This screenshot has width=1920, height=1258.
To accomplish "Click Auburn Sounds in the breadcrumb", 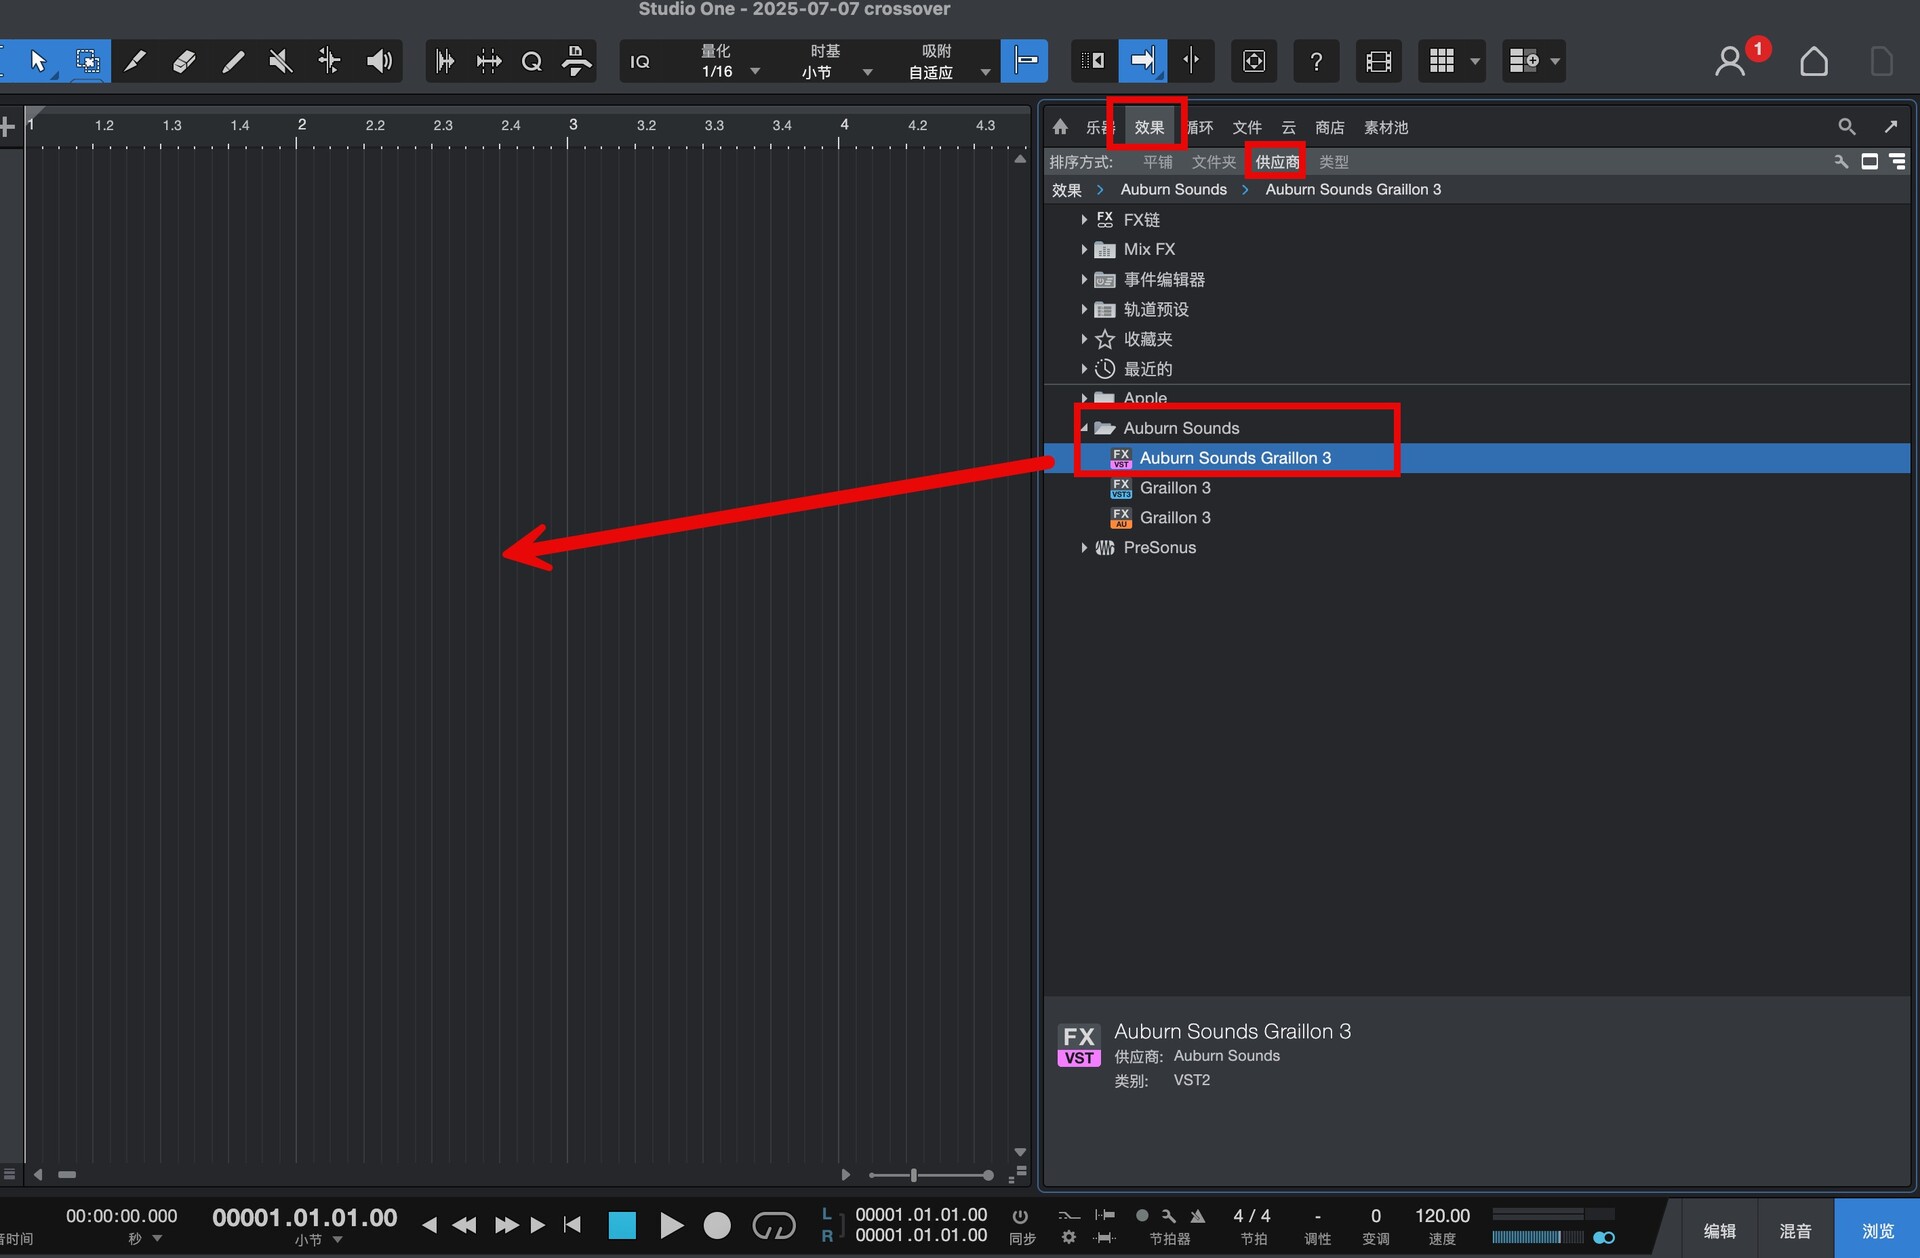I will 1174,189.
